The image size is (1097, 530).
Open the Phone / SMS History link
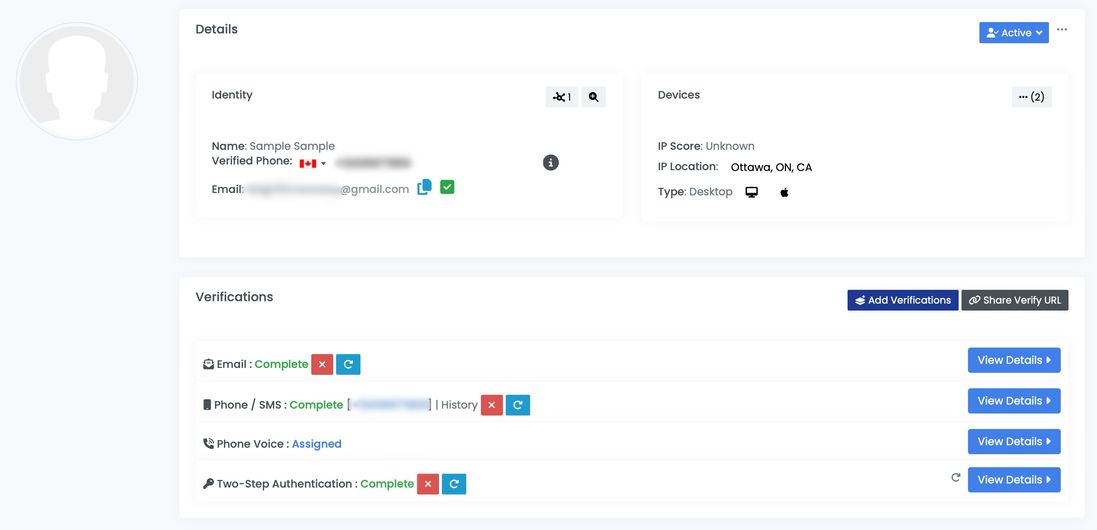pos(459,405)
